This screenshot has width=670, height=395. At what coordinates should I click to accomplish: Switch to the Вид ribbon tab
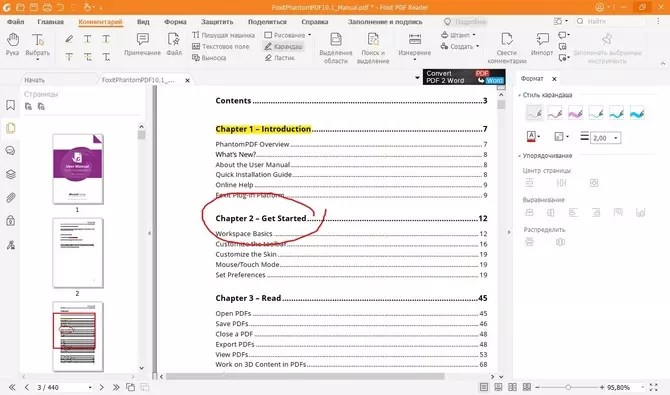pyautogui.click(x=143, y=21)
